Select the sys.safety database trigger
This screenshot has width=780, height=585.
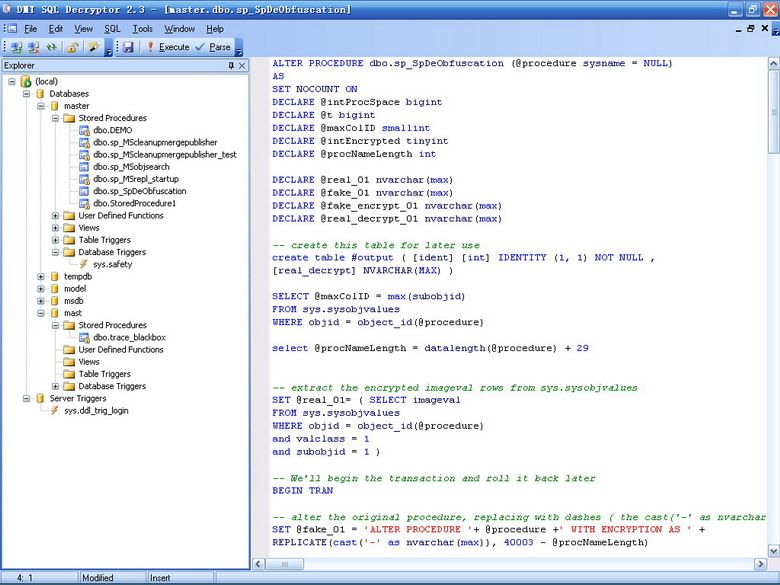pyautogui.click(x=112, y=264)
